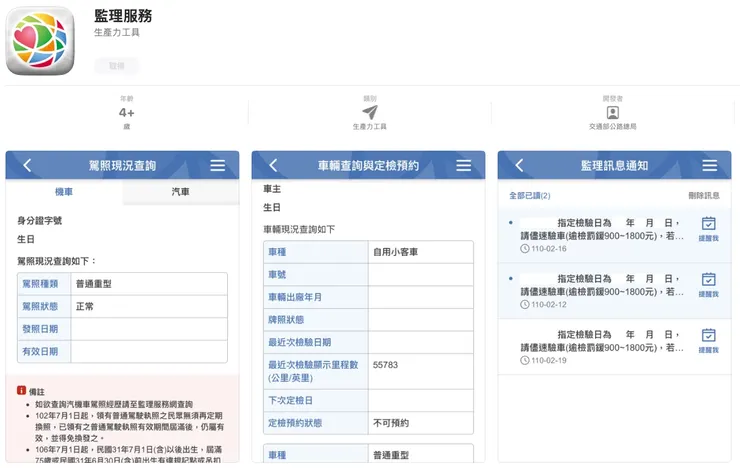Click the 生產力工具 subtitle under app title
This screenshot has height=468, width=740.
117,32
